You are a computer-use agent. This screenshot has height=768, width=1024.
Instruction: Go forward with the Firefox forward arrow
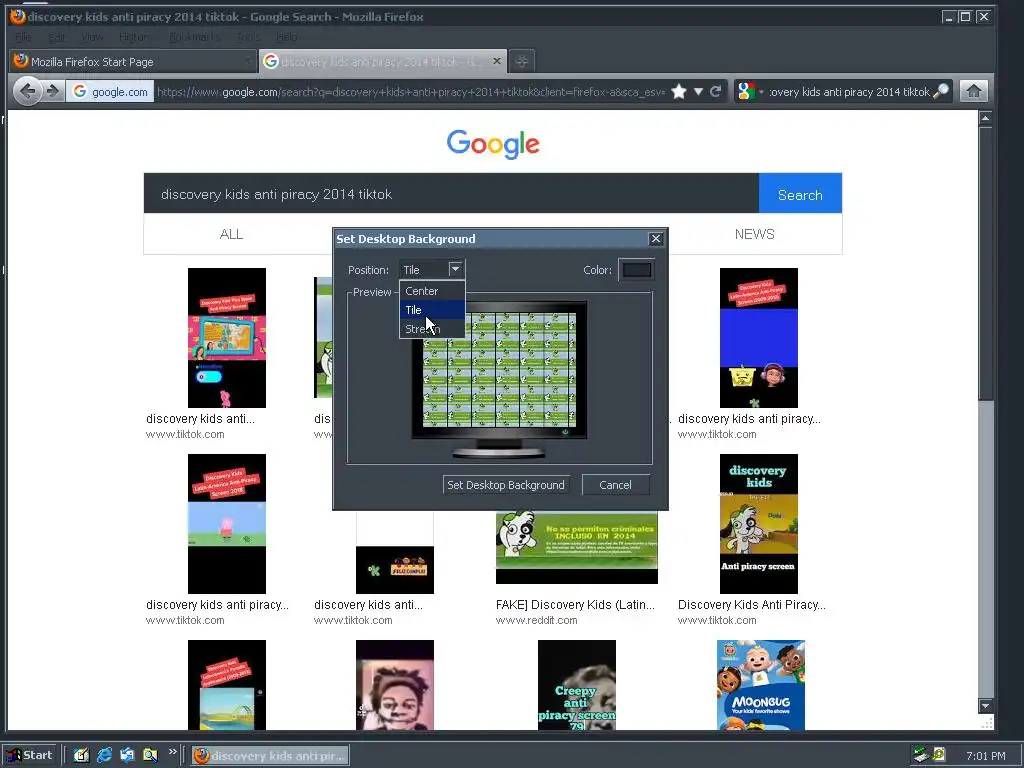coord(53,91)
